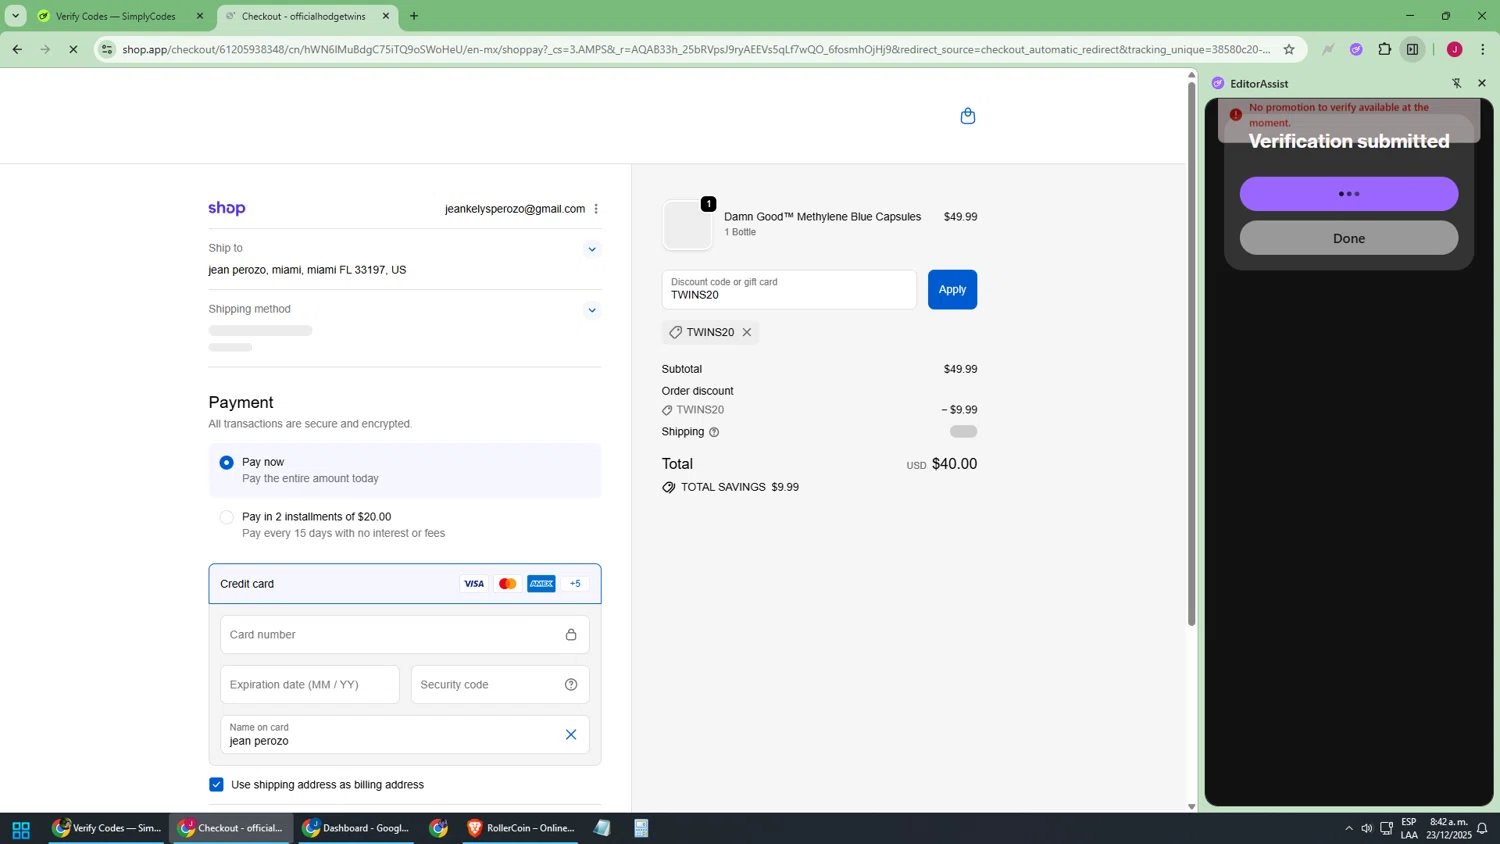Unpin the EditorAssist side panel
The width and height of the screenshot is (1500, 844).
1456,83
